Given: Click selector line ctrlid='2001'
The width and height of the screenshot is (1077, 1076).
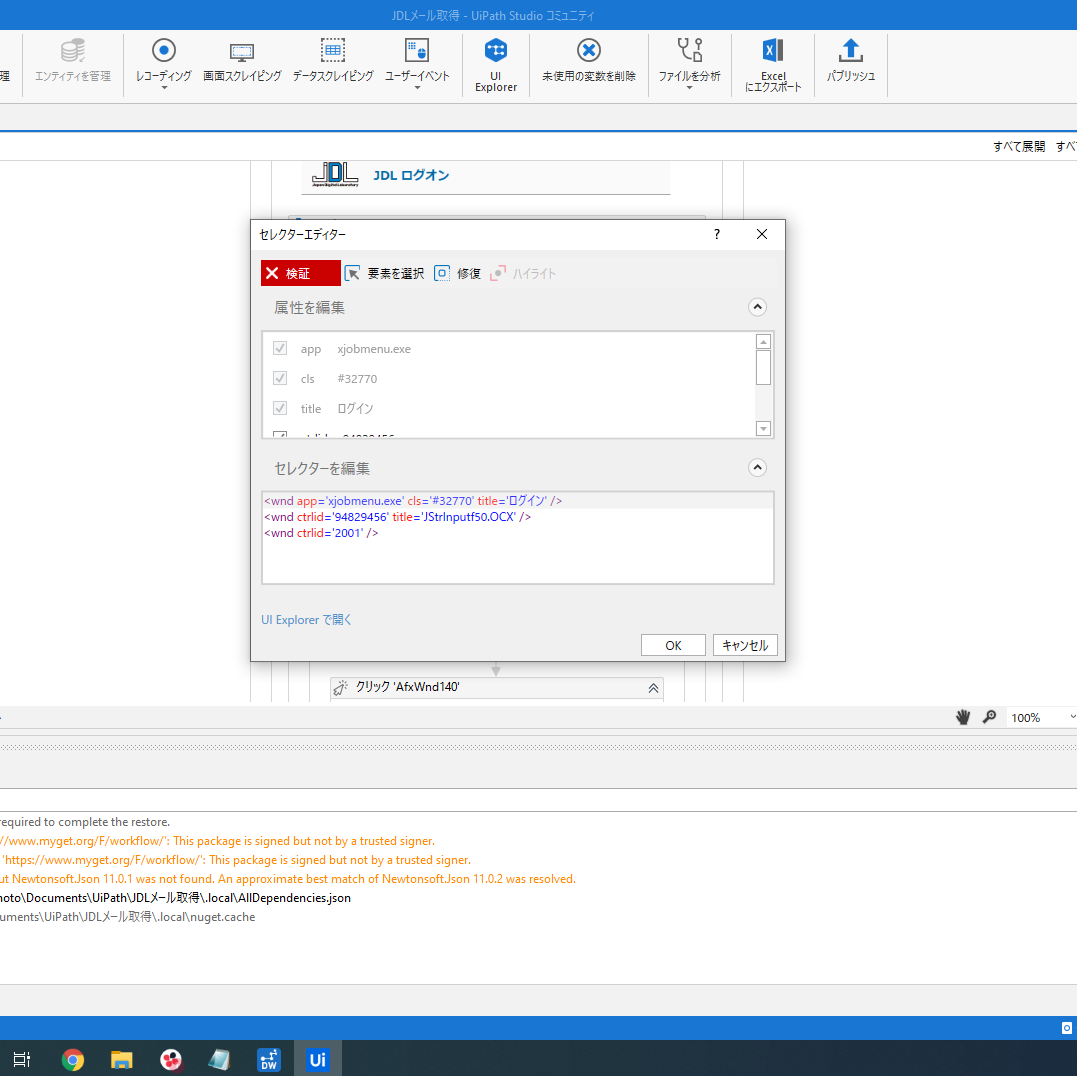Looking at the screenshot, I should coord(321,533).
